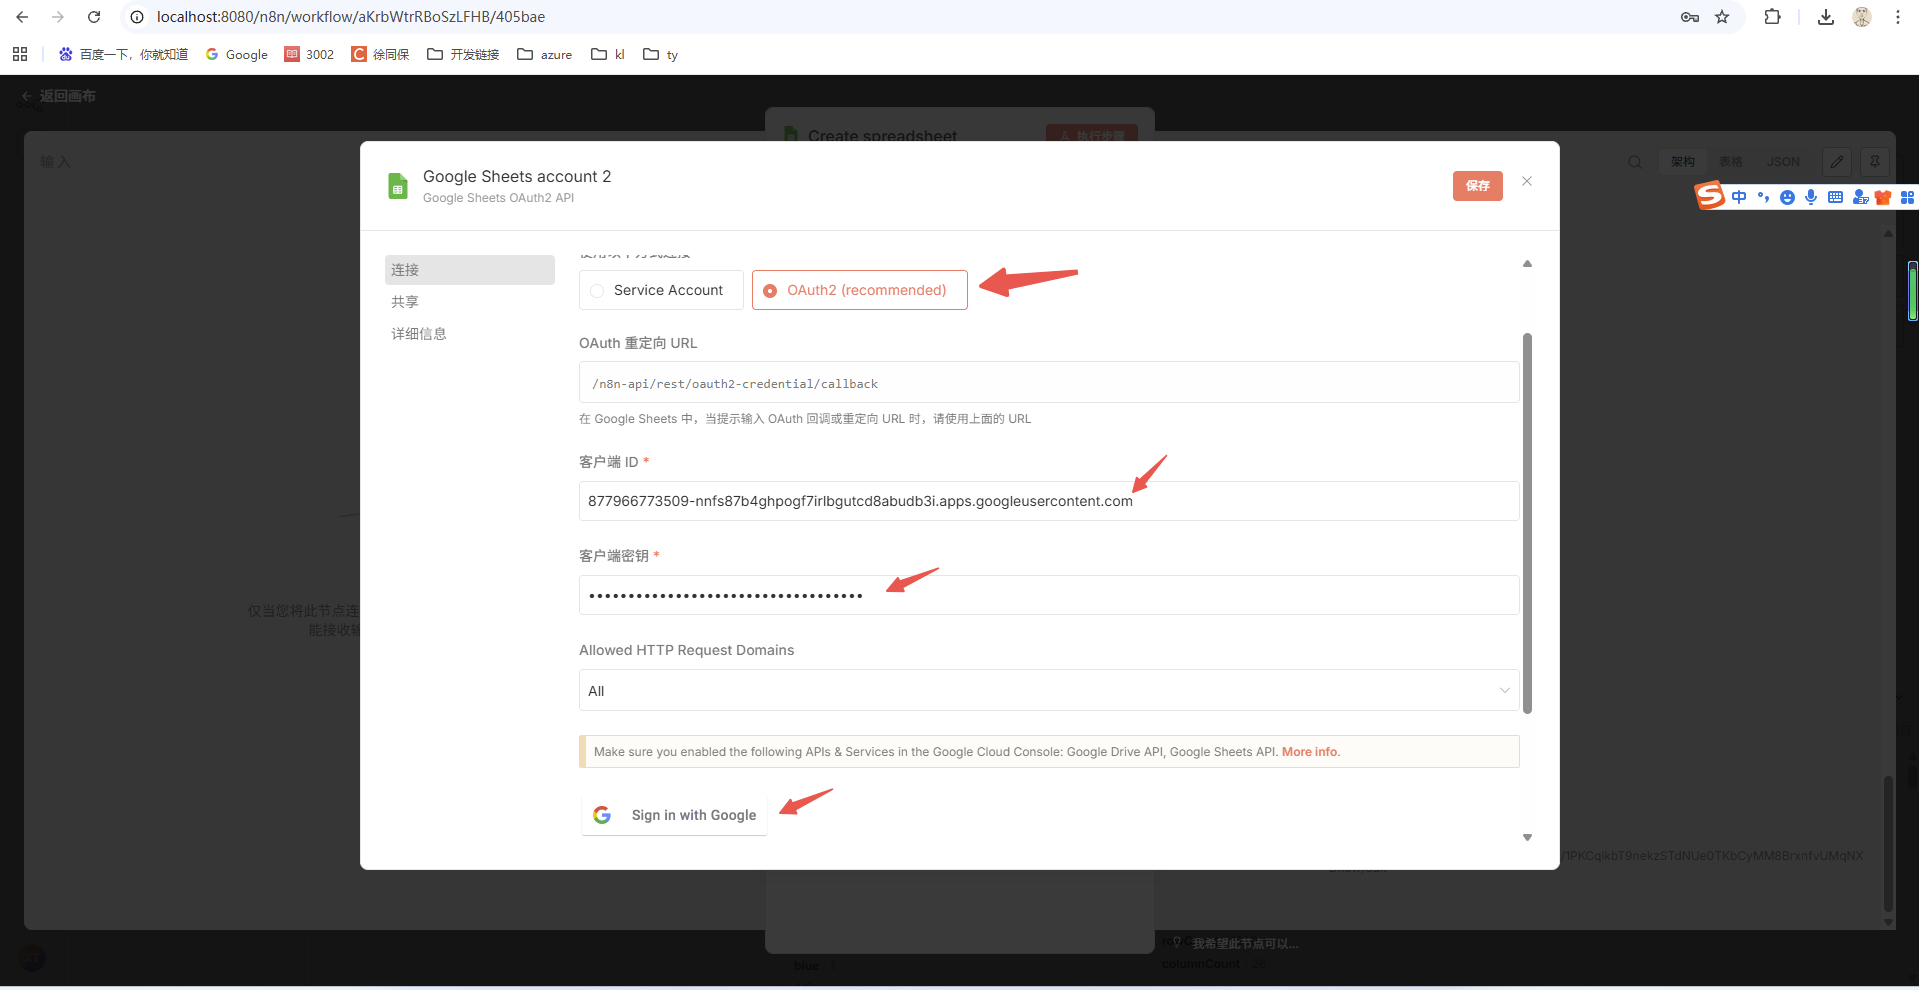The image size is (1919, 990).
Task: Toggle Sogou Chinese/English mode 中
Action: pyautogui.click(x=1739, y=197)
